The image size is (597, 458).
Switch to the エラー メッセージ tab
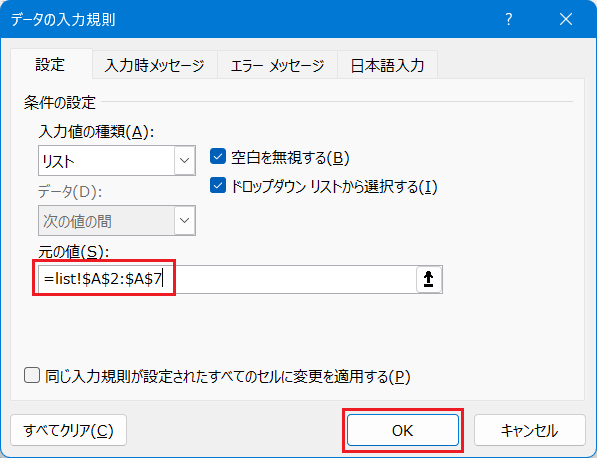(277, 65)
